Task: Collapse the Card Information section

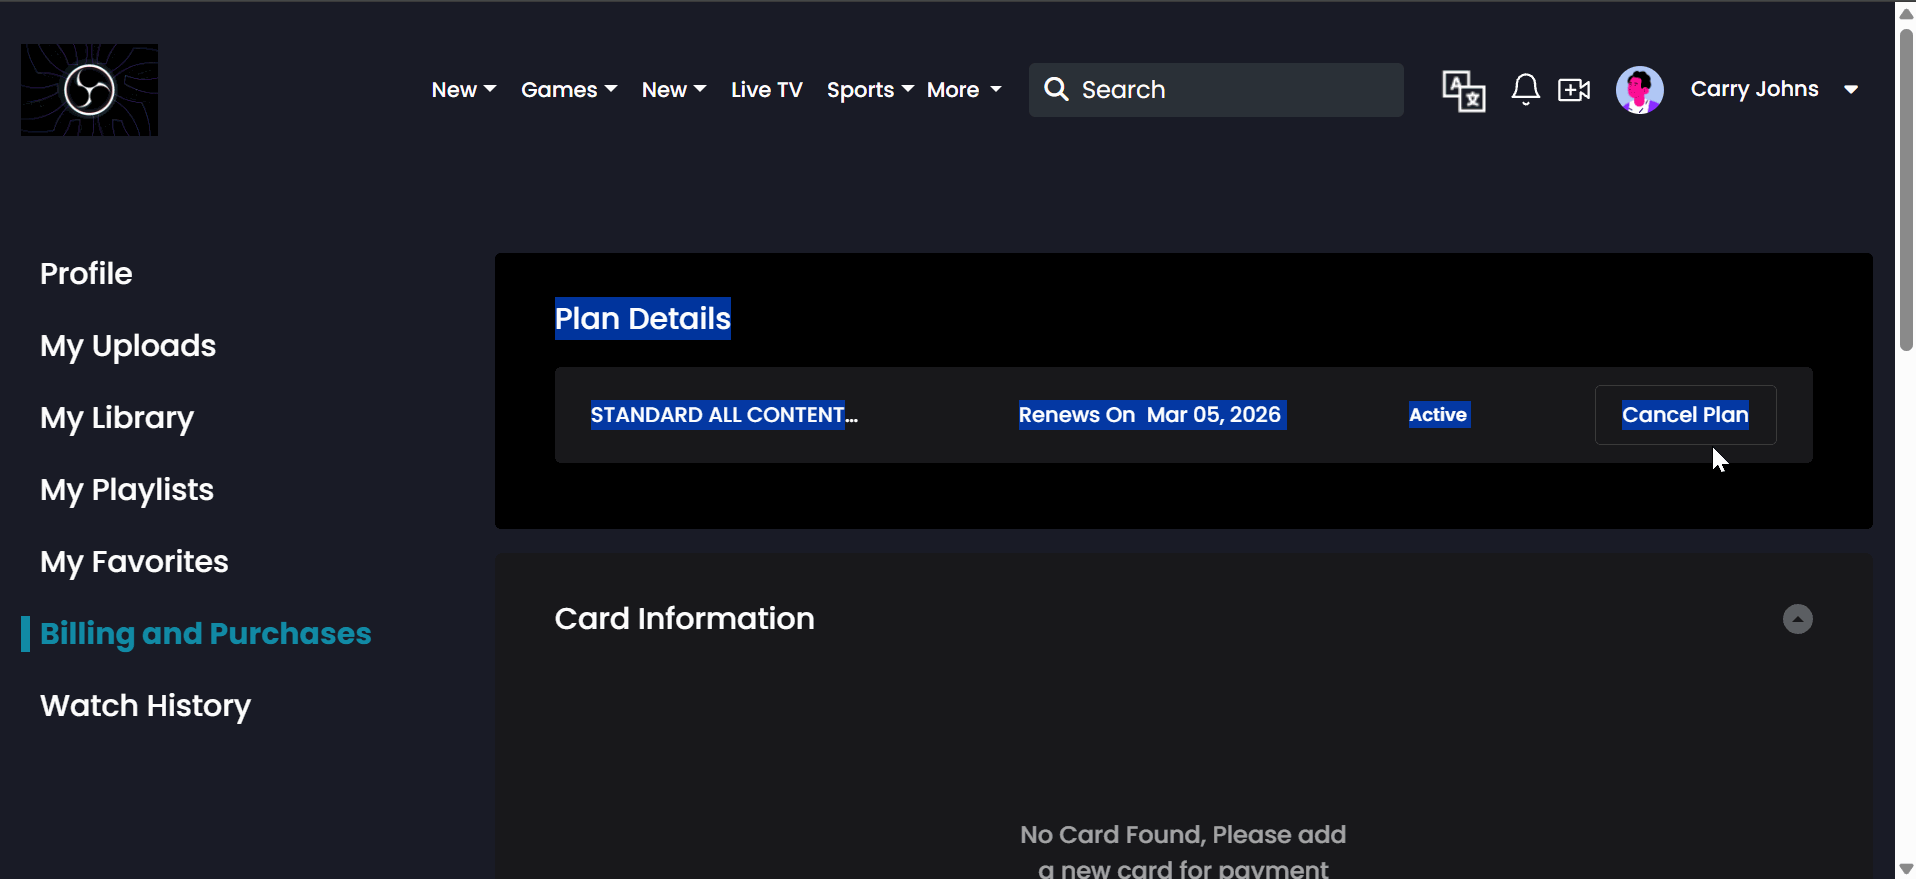Action: (1797, 619)
